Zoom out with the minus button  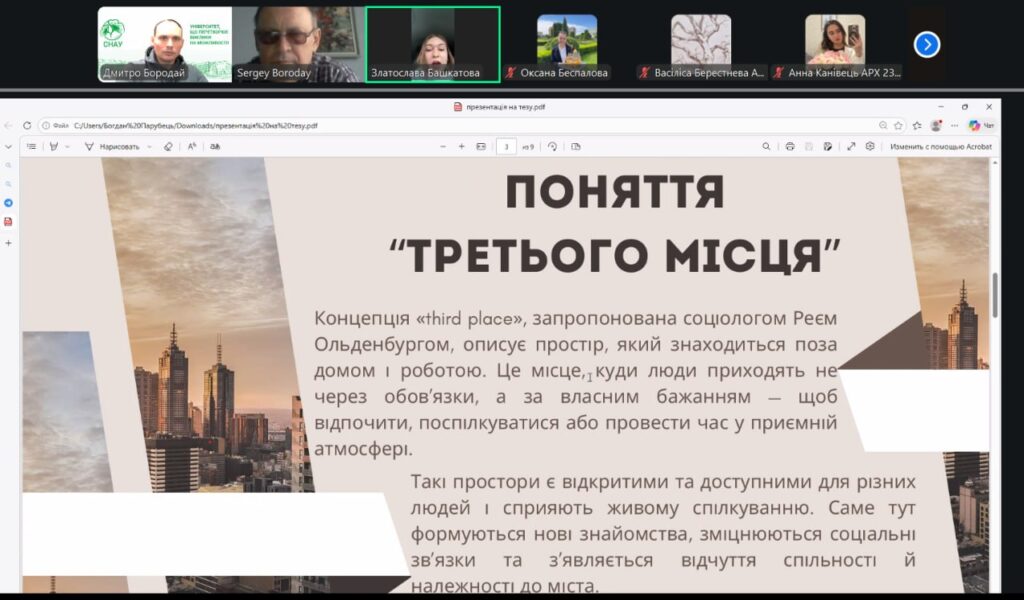point(443,146)
